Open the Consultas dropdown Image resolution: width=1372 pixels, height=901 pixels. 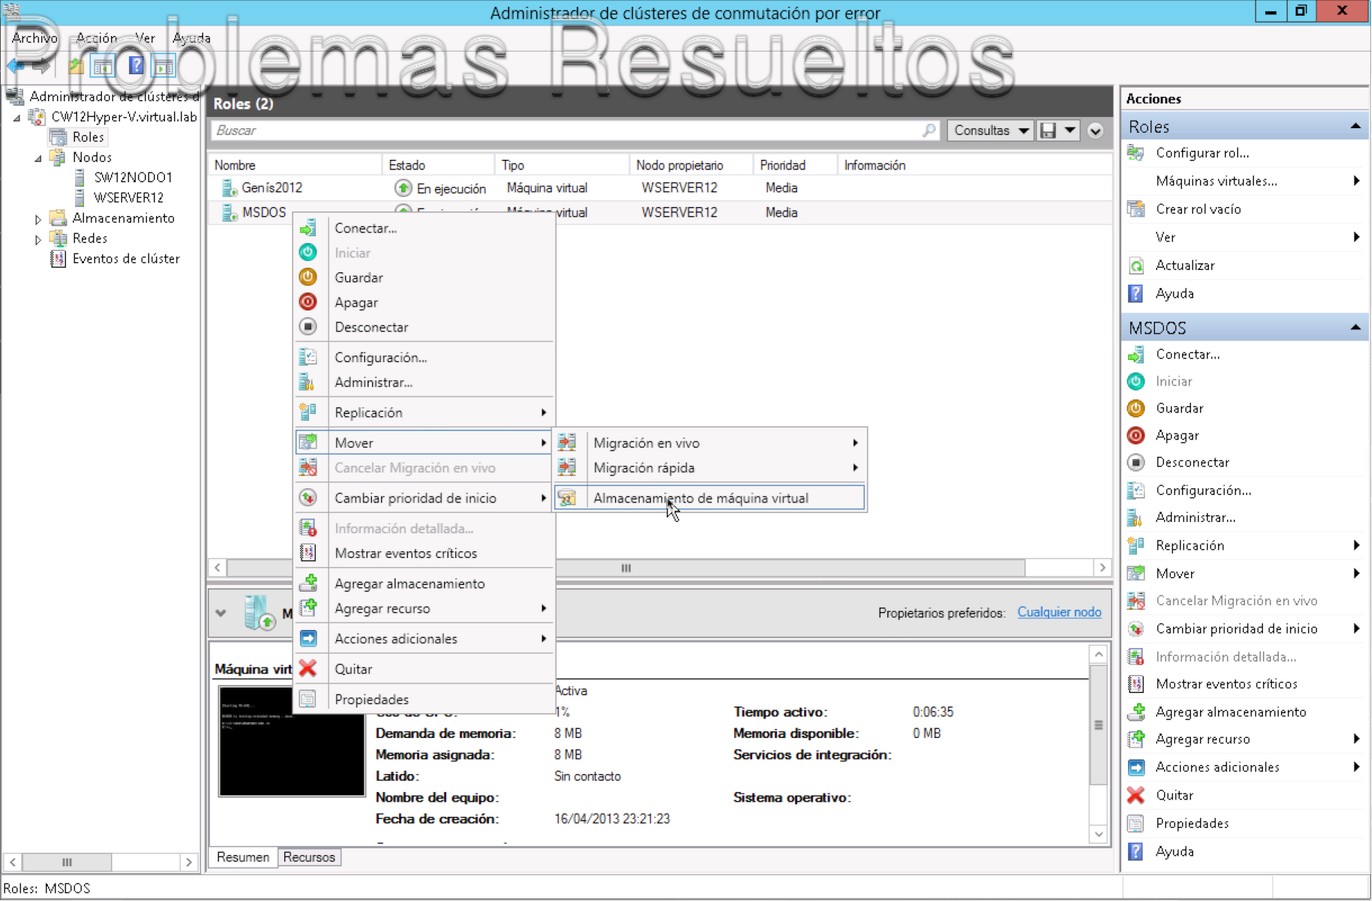tap(990, 130)
